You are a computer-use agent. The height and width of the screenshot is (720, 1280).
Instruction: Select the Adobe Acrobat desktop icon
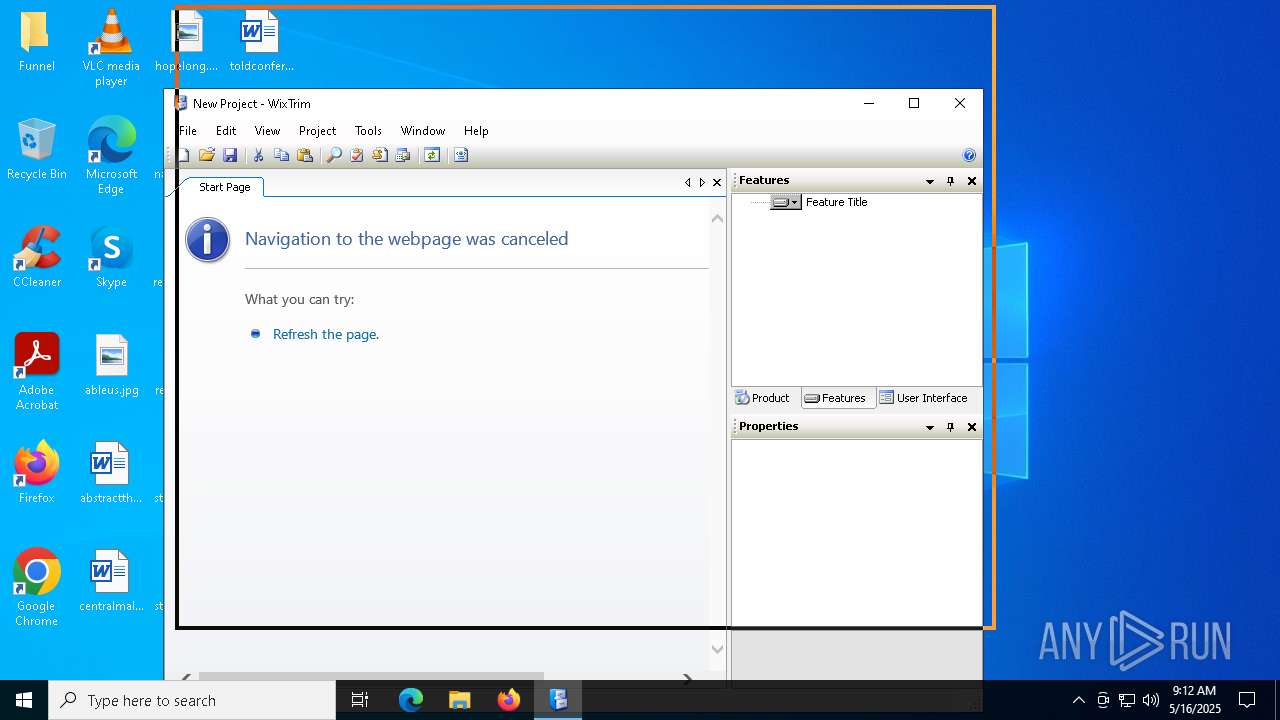[37, 372]
